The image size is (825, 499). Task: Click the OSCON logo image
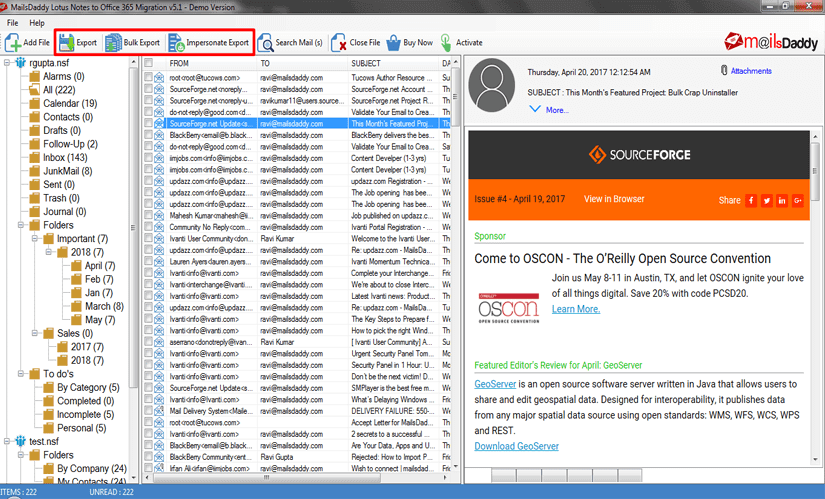(x=509, y=308)
